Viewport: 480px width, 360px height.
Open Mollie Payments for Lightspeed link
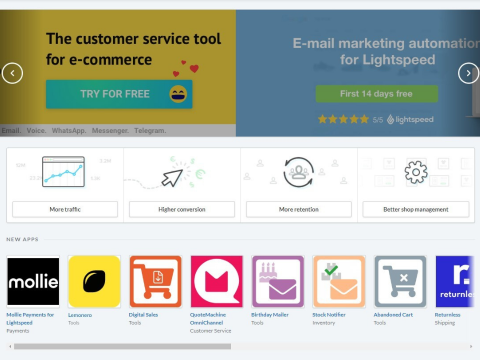(x=30, y=319)
